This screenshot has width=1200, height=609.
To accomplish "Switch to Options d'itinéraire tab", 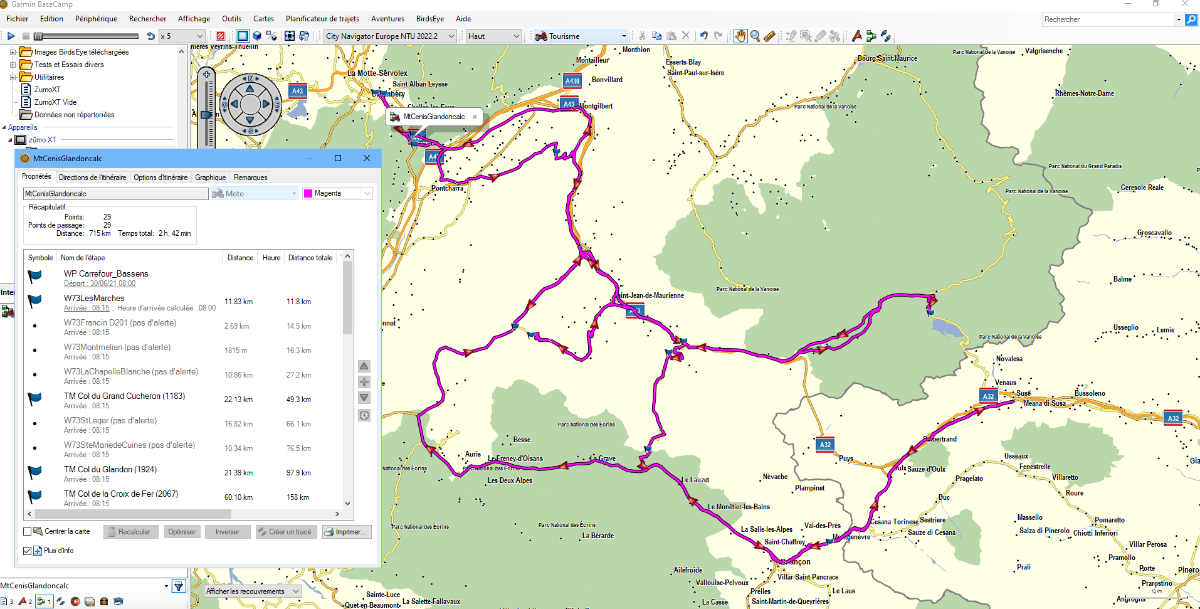I will pos(160,176).
